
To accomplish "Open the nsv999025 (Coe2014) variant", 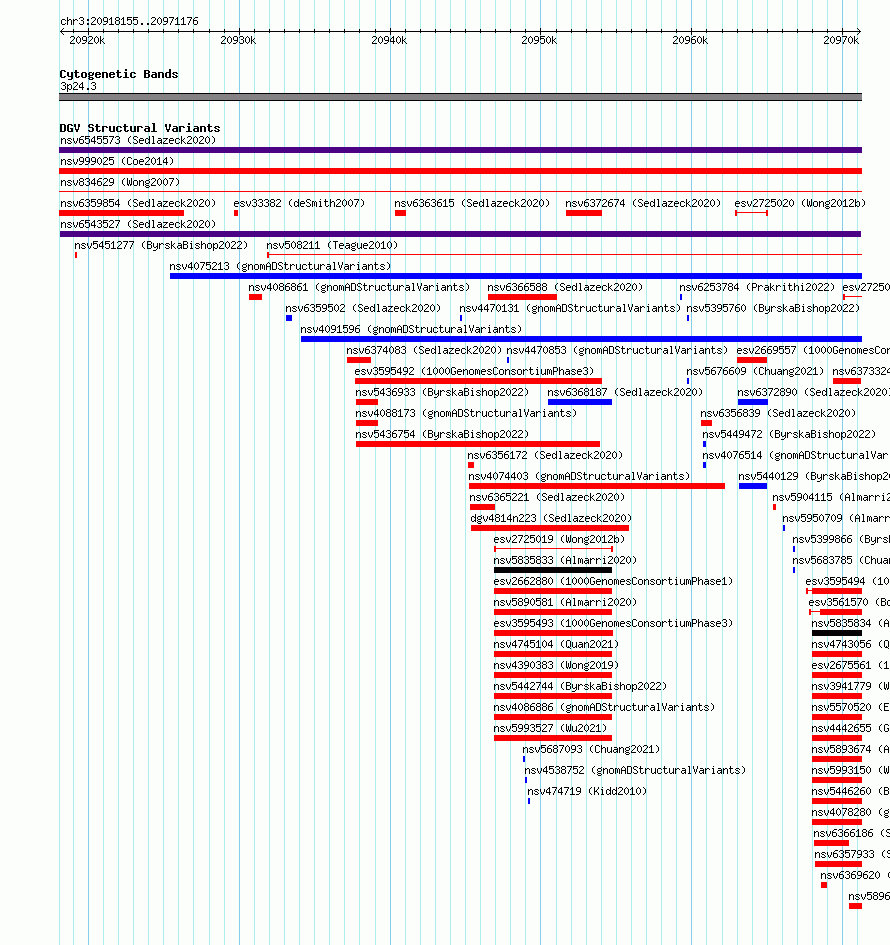I will coord(117,161).
